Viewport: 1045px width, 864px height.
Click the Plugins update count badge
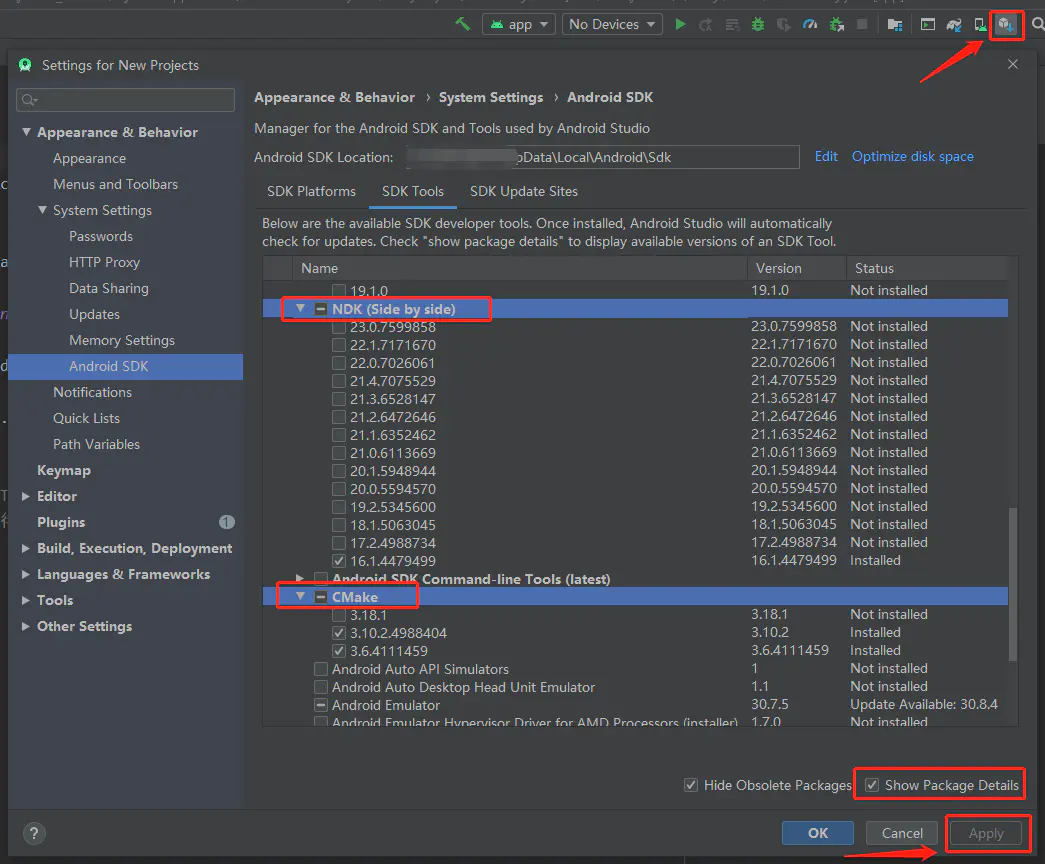(227, 522)
